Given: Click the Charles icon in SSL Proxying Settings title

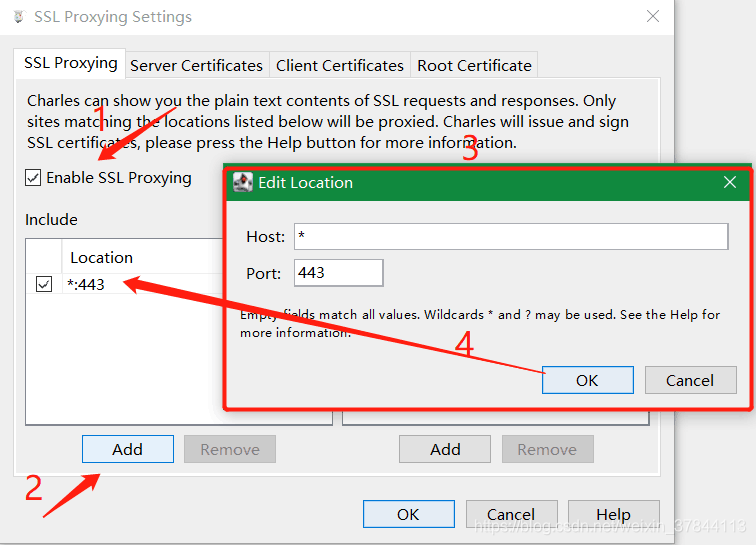Looking at the screenshot, I should (19, 17).
